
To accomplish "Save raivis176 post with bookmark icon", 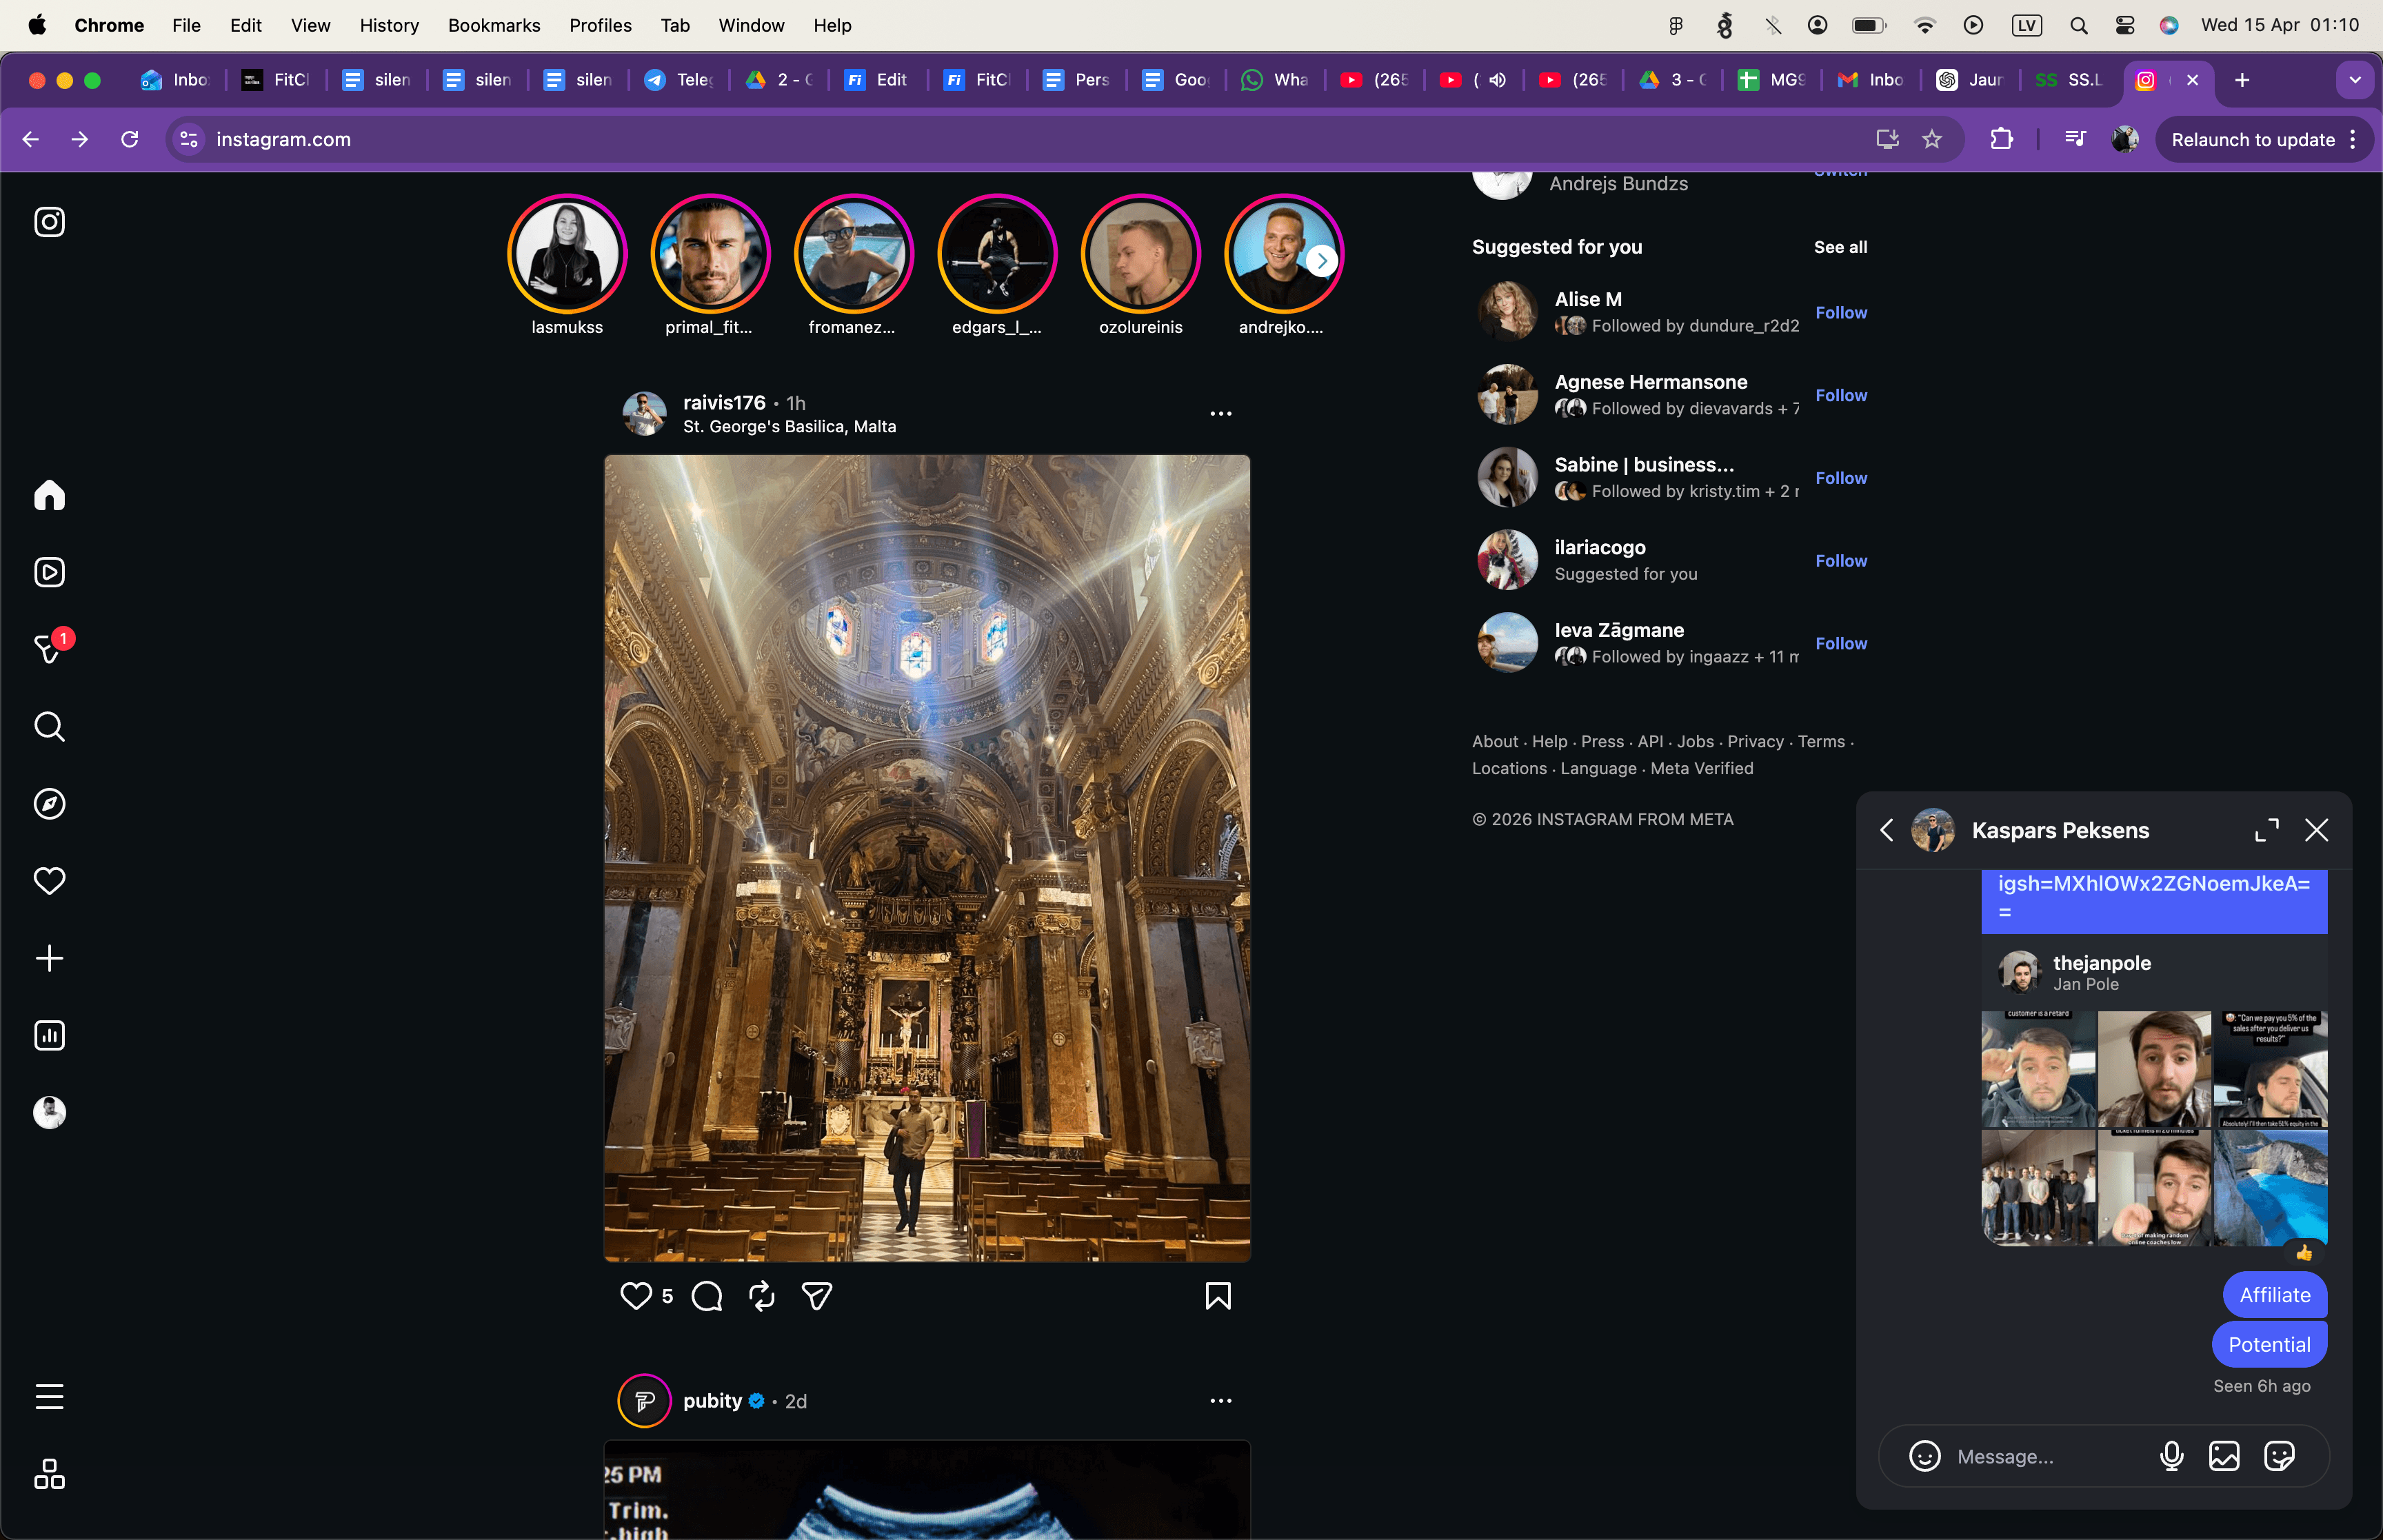I will pyautogui.click(x=1218, y=1296).
